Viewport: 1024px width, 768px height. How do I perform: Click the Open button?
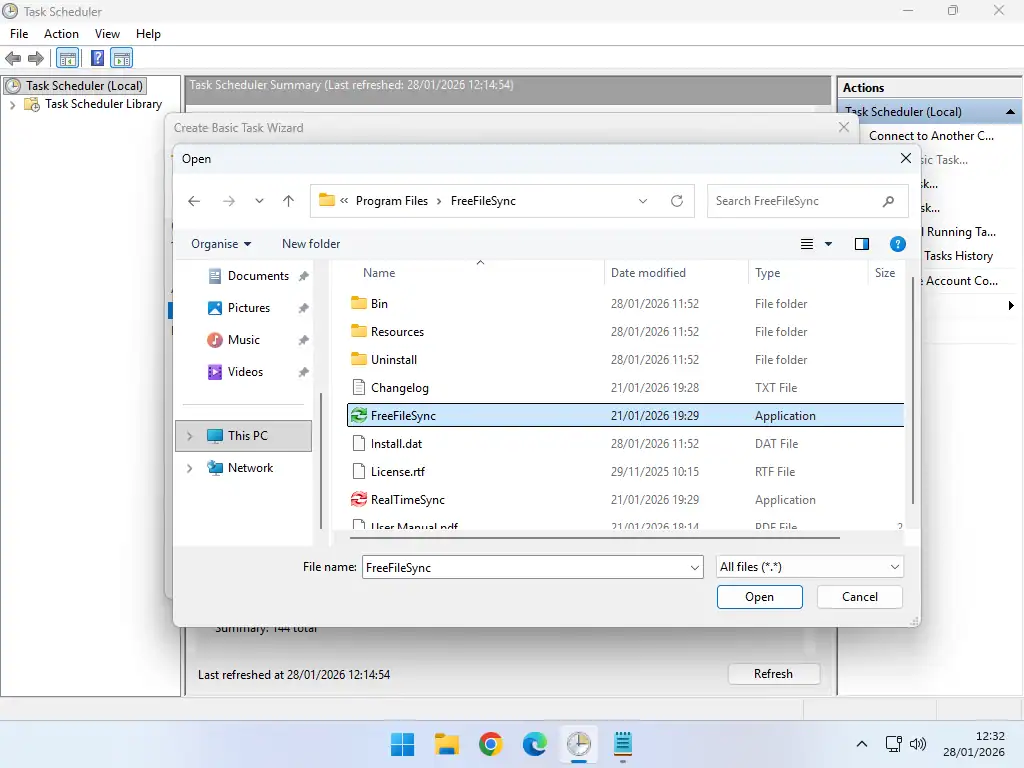(759, 597)
